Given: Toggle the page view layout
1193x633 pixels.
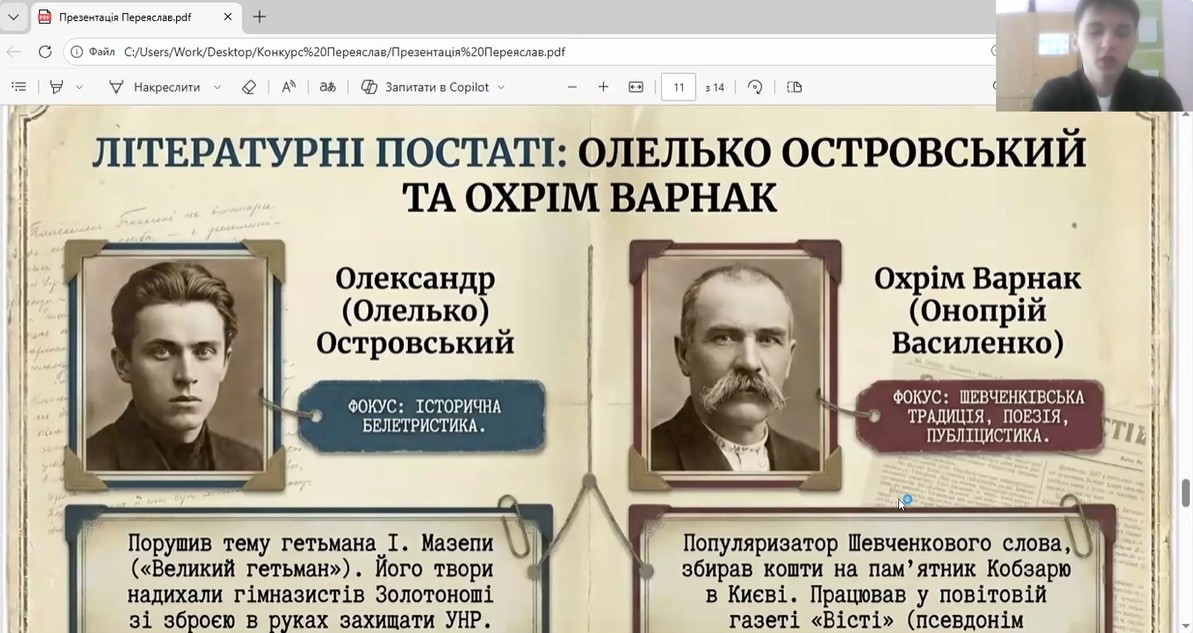Looking at the screenshot, I should click(794, 87).
